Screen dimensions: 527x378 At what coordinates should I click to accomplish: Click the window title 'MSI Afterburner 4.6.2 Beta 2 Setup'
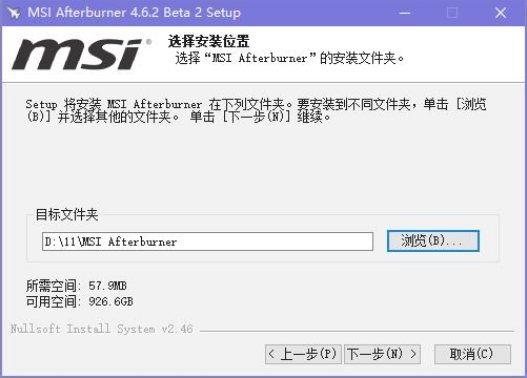(134, 13)
